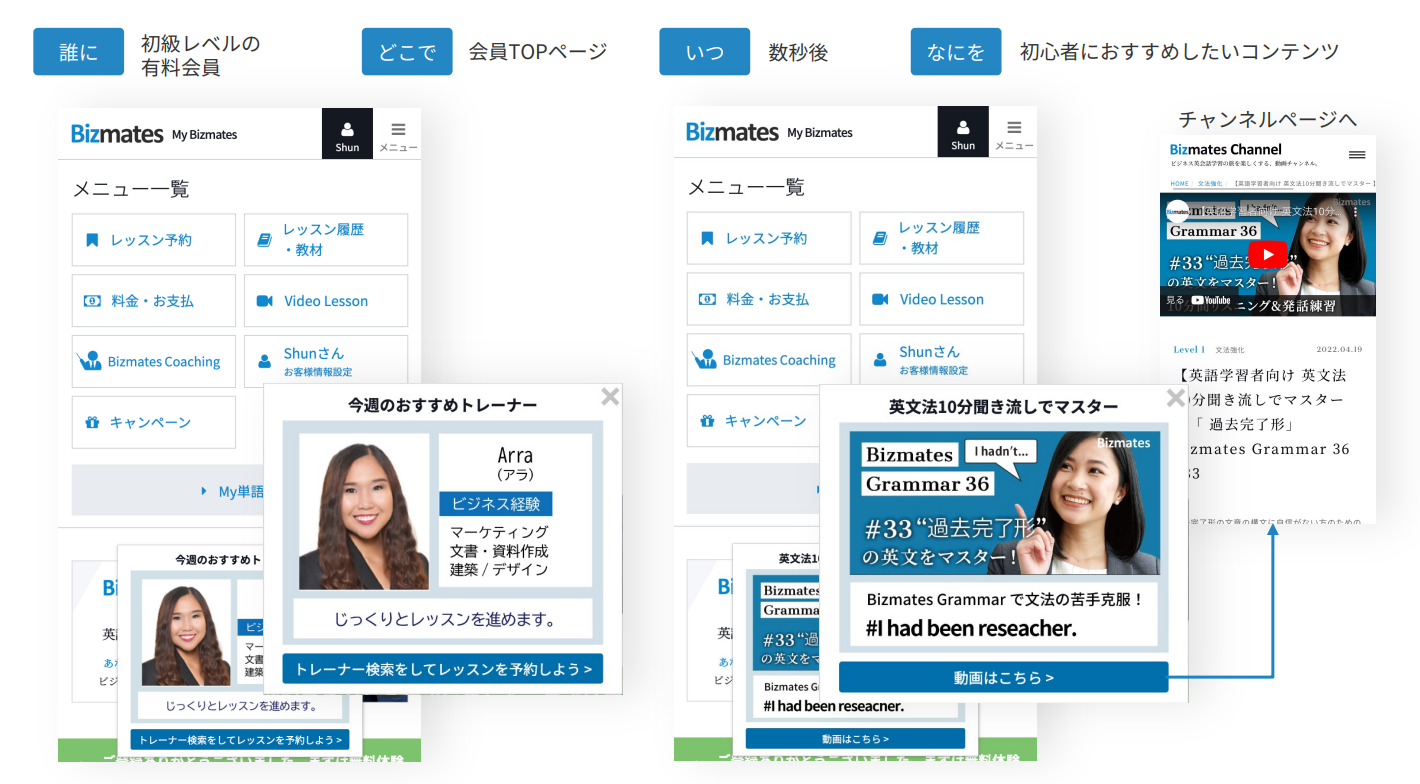
Task: Click trainer Arra's photo in the large popup
Action: point(364,511)
